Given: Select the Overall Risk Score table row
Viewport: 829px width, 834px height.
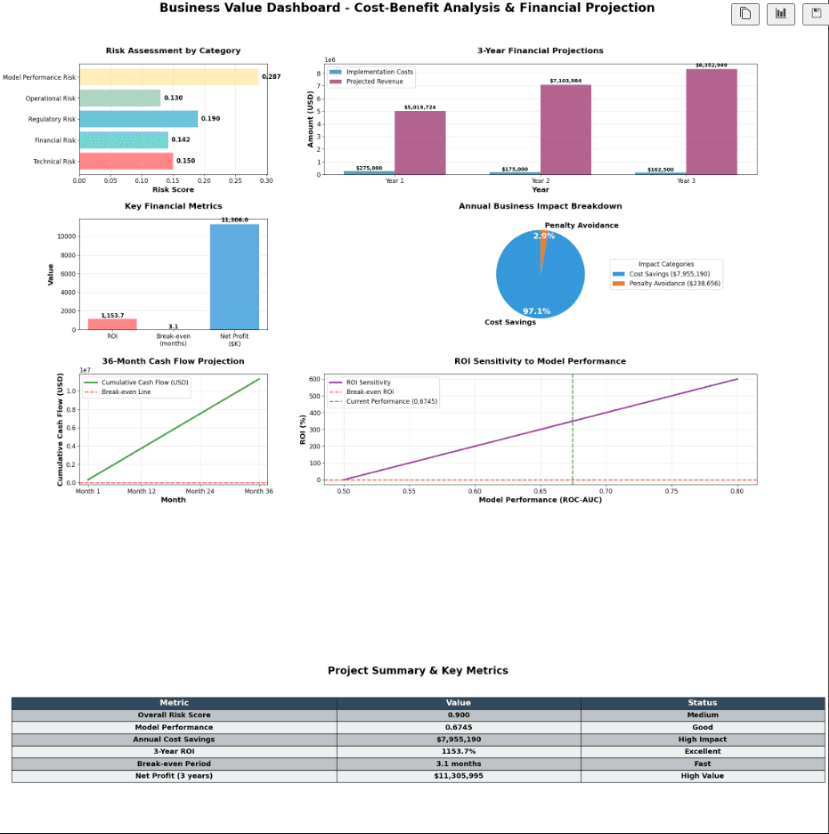Looking at the screenshot, I should [x=414, y=715].
